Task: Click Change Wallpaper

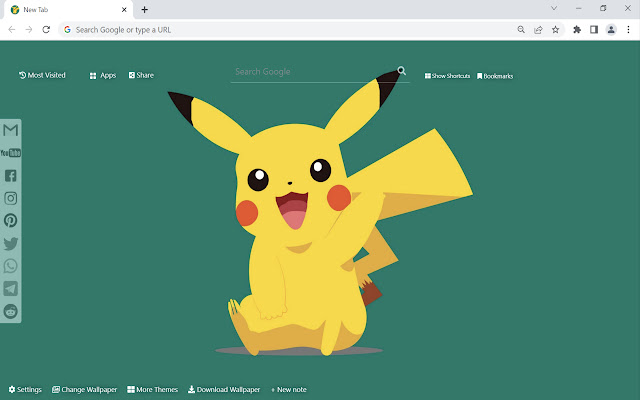Action: coord(84,389)
